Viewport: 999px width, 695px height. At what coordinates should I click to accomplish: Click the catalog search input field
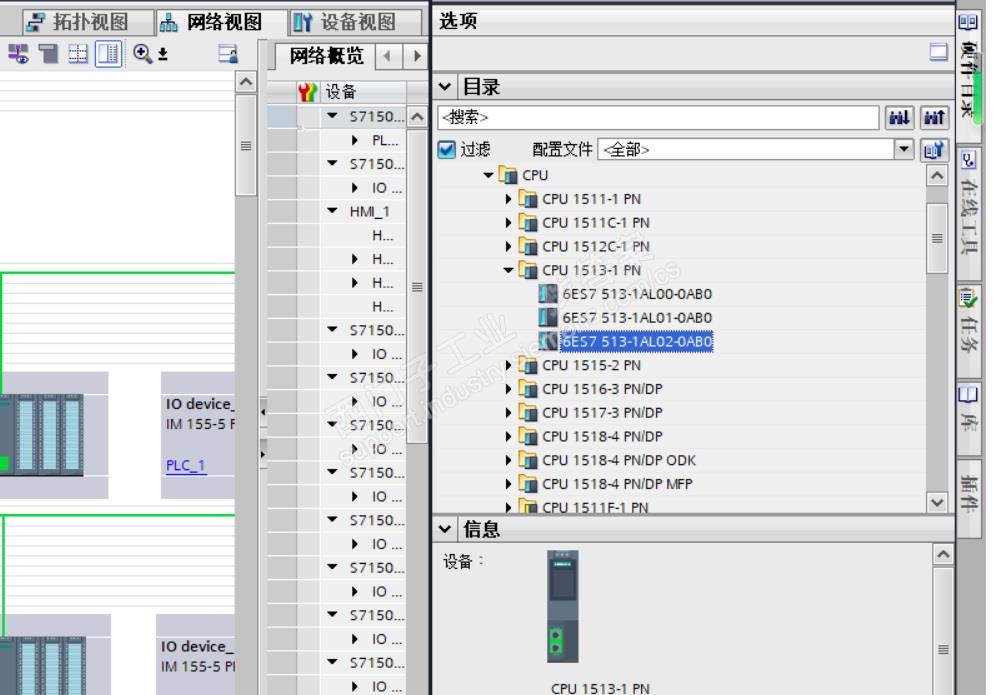(658, 117)
